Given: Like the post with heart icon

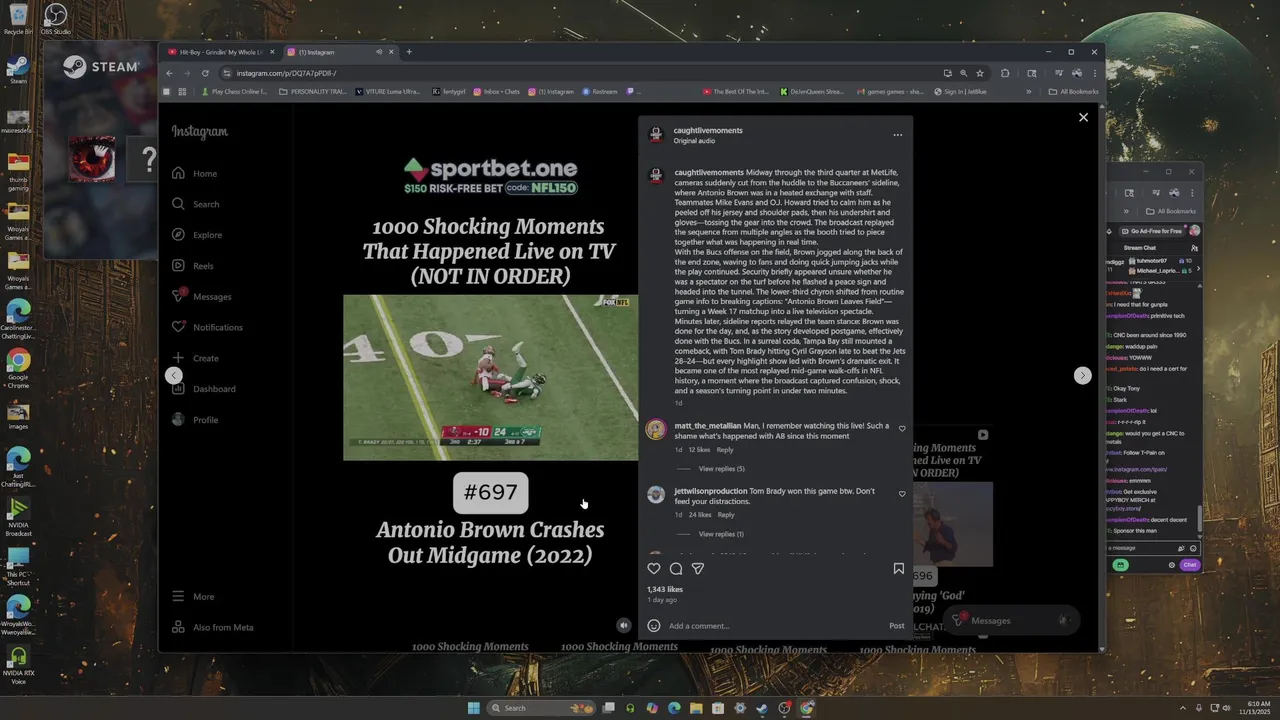Looking at the screenshot, I should (654, 568).
